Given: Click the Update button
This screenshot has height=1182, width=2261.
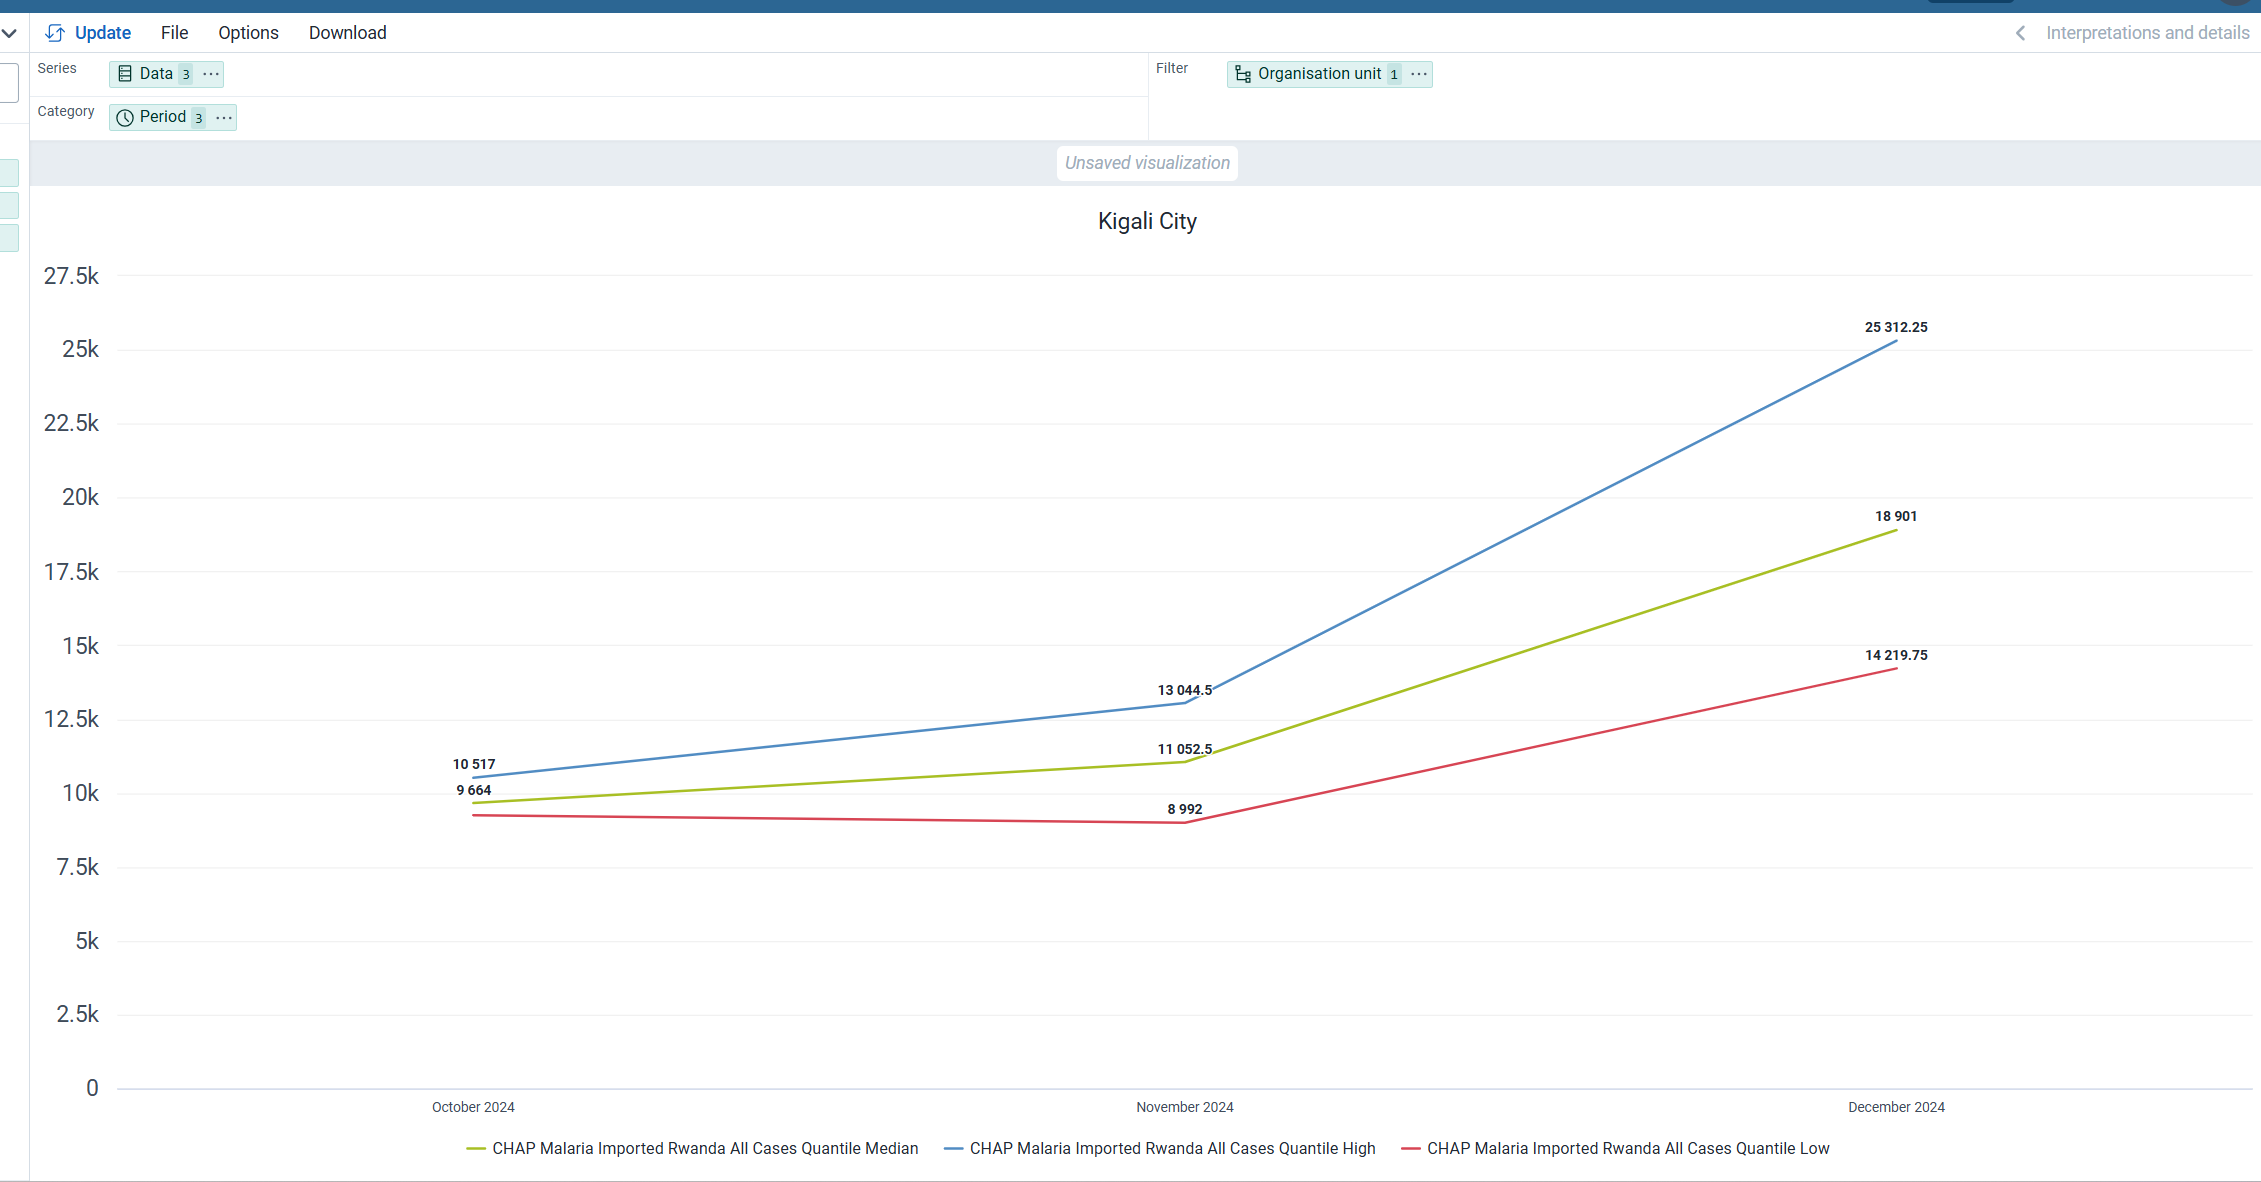Looking at the screenshot, I should tap(102, 33).
